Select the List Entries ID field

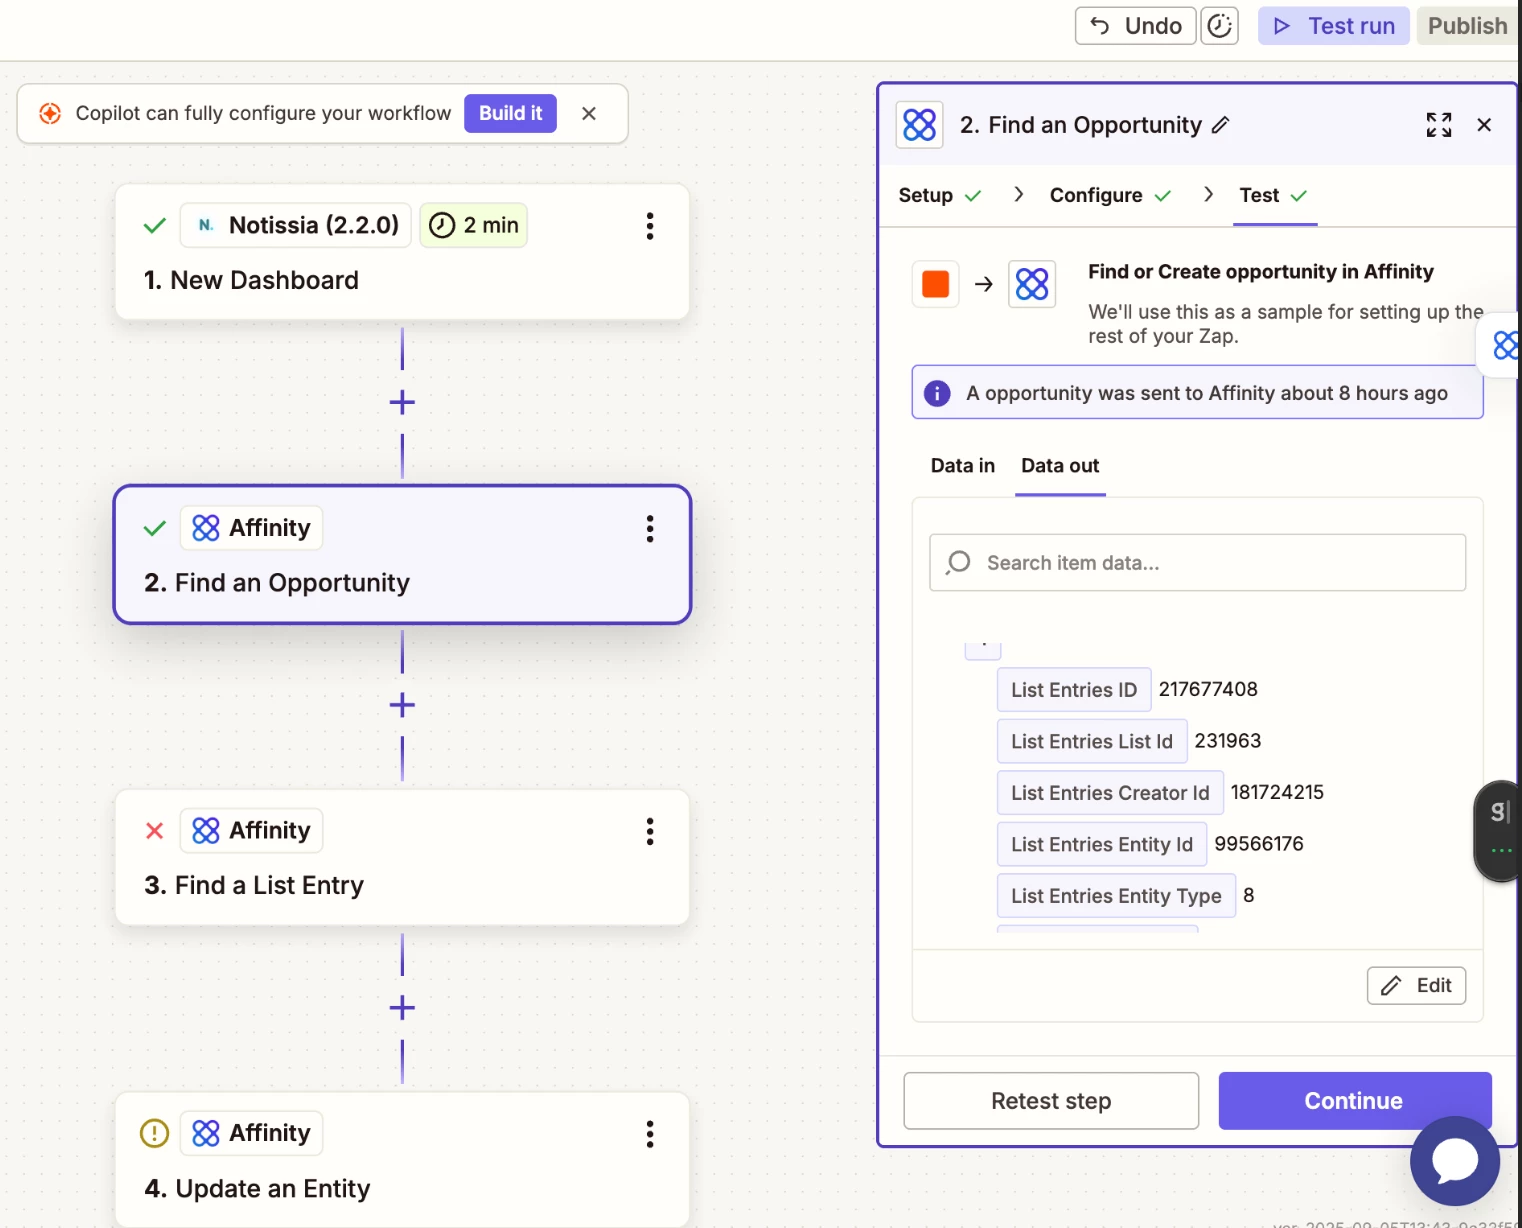tap(1074, 690)
